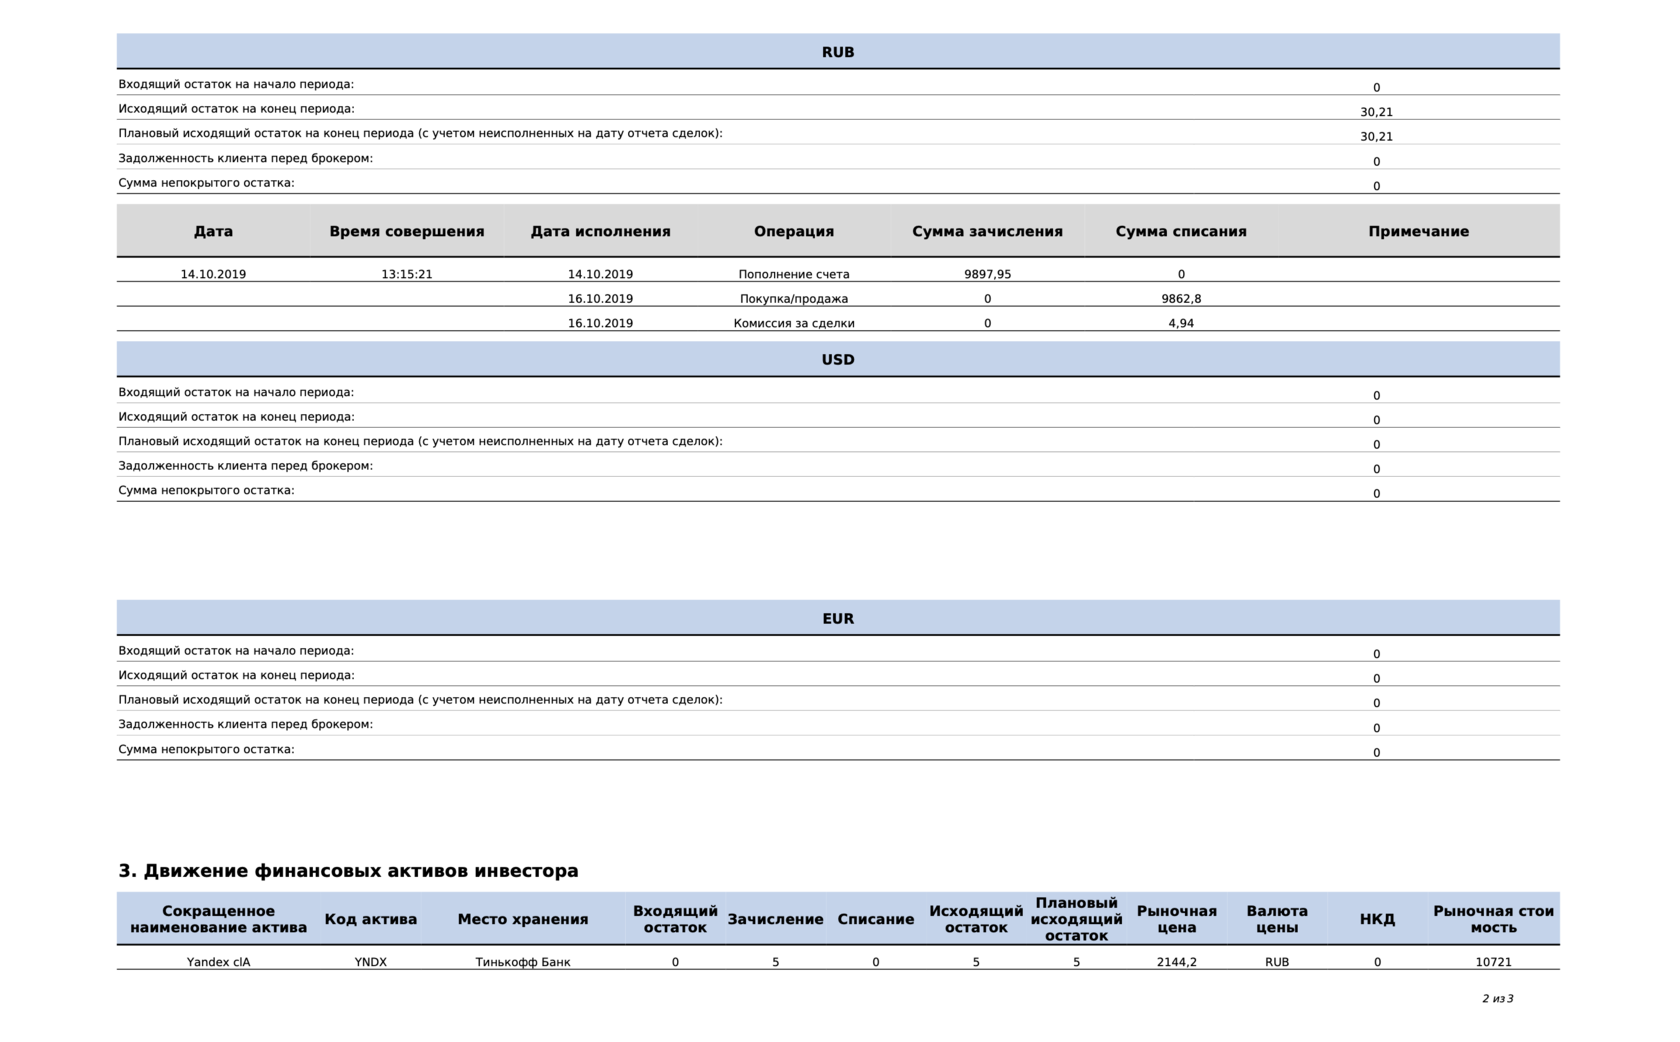Click the 'Сумма списания' column header
The width and height of the screenshot is (1680, 1042).
tap(1181, 231)
